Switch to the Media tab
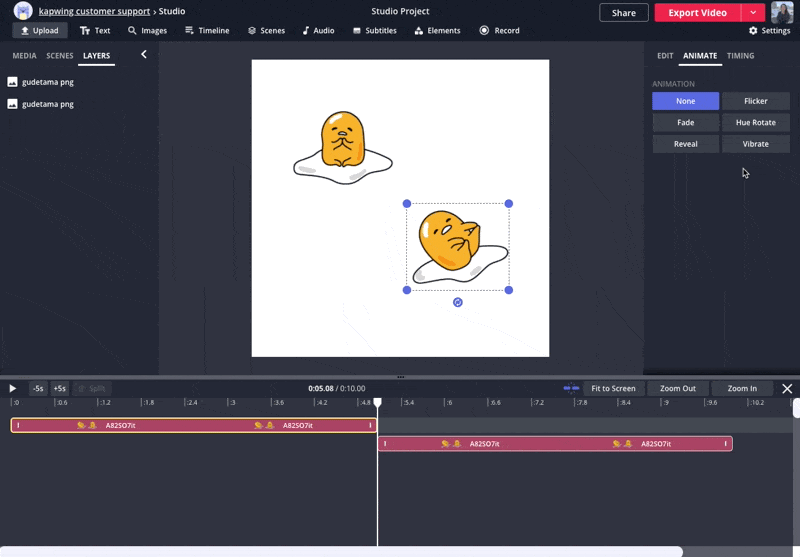The height and width of the screenshot is (557, 800). click(24, 56)
